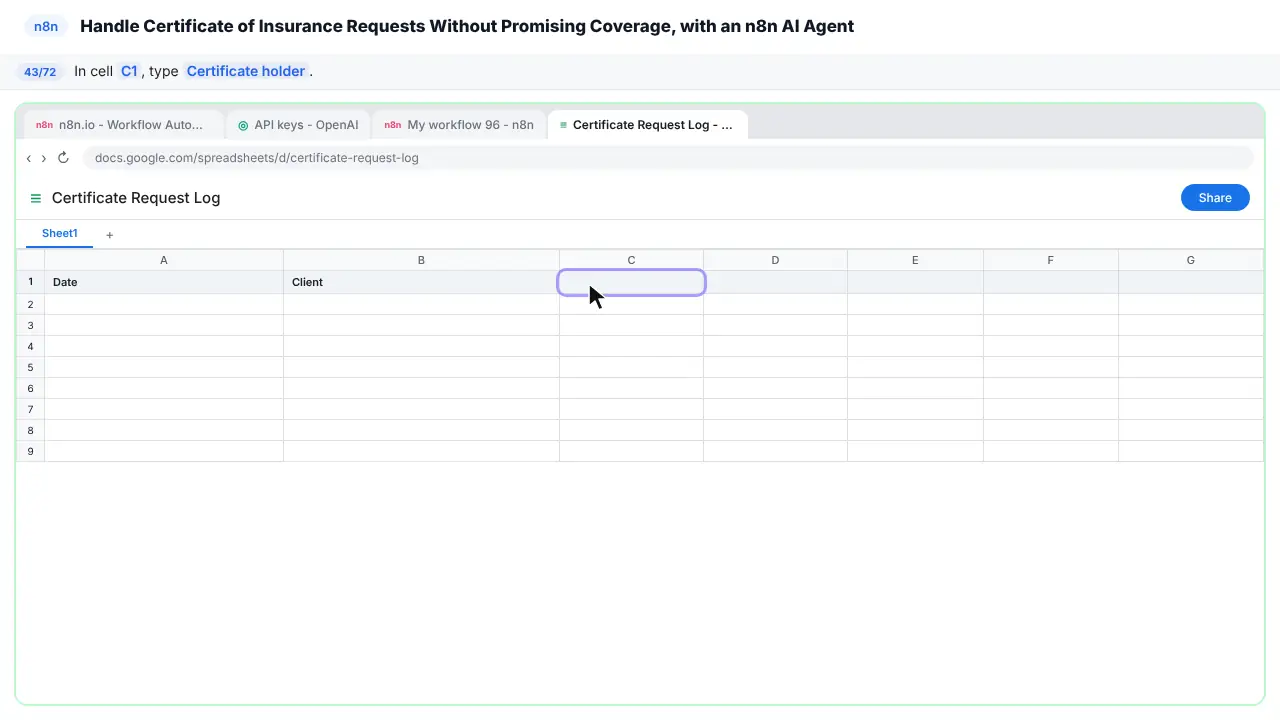This screenshot has width=1280, height=720.
Task: Click the Share button
Action: tap(1215, 198)
